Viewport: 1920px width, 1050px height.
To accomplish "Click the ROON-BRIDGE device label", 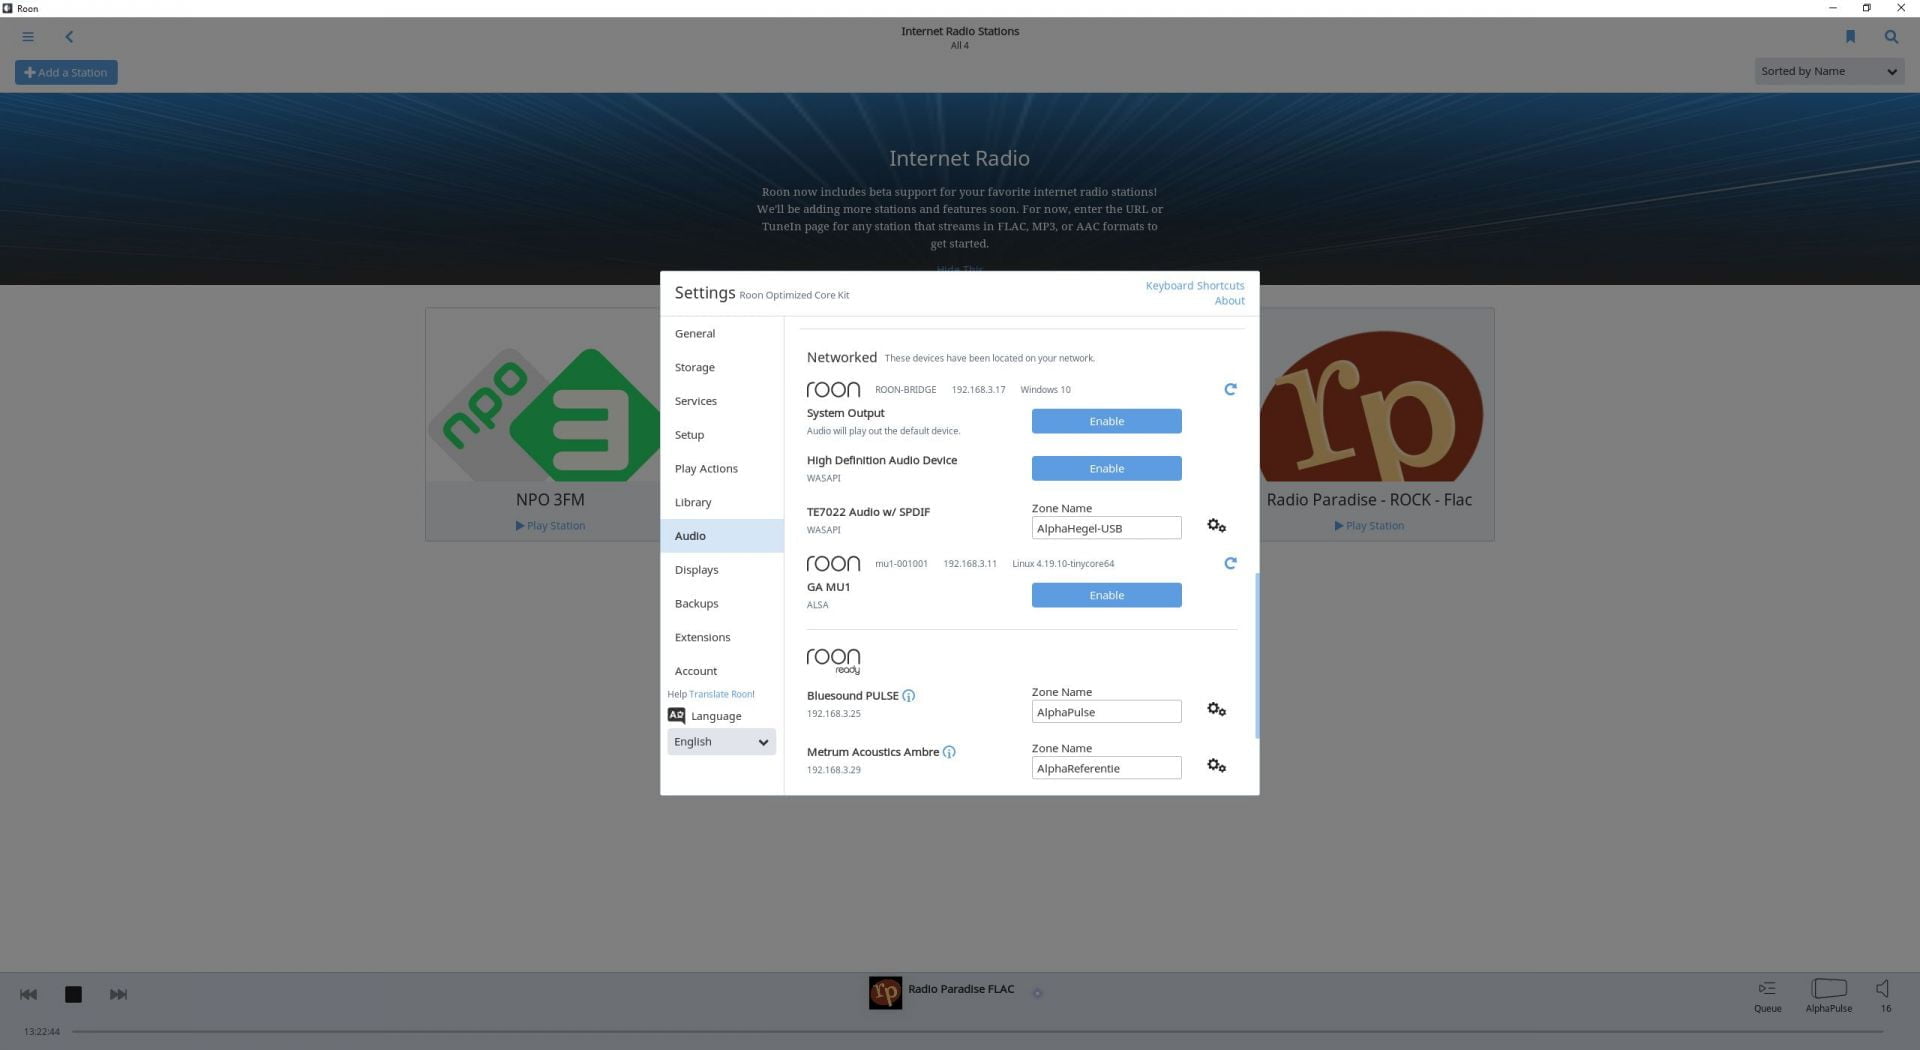I will coord(905,390).
